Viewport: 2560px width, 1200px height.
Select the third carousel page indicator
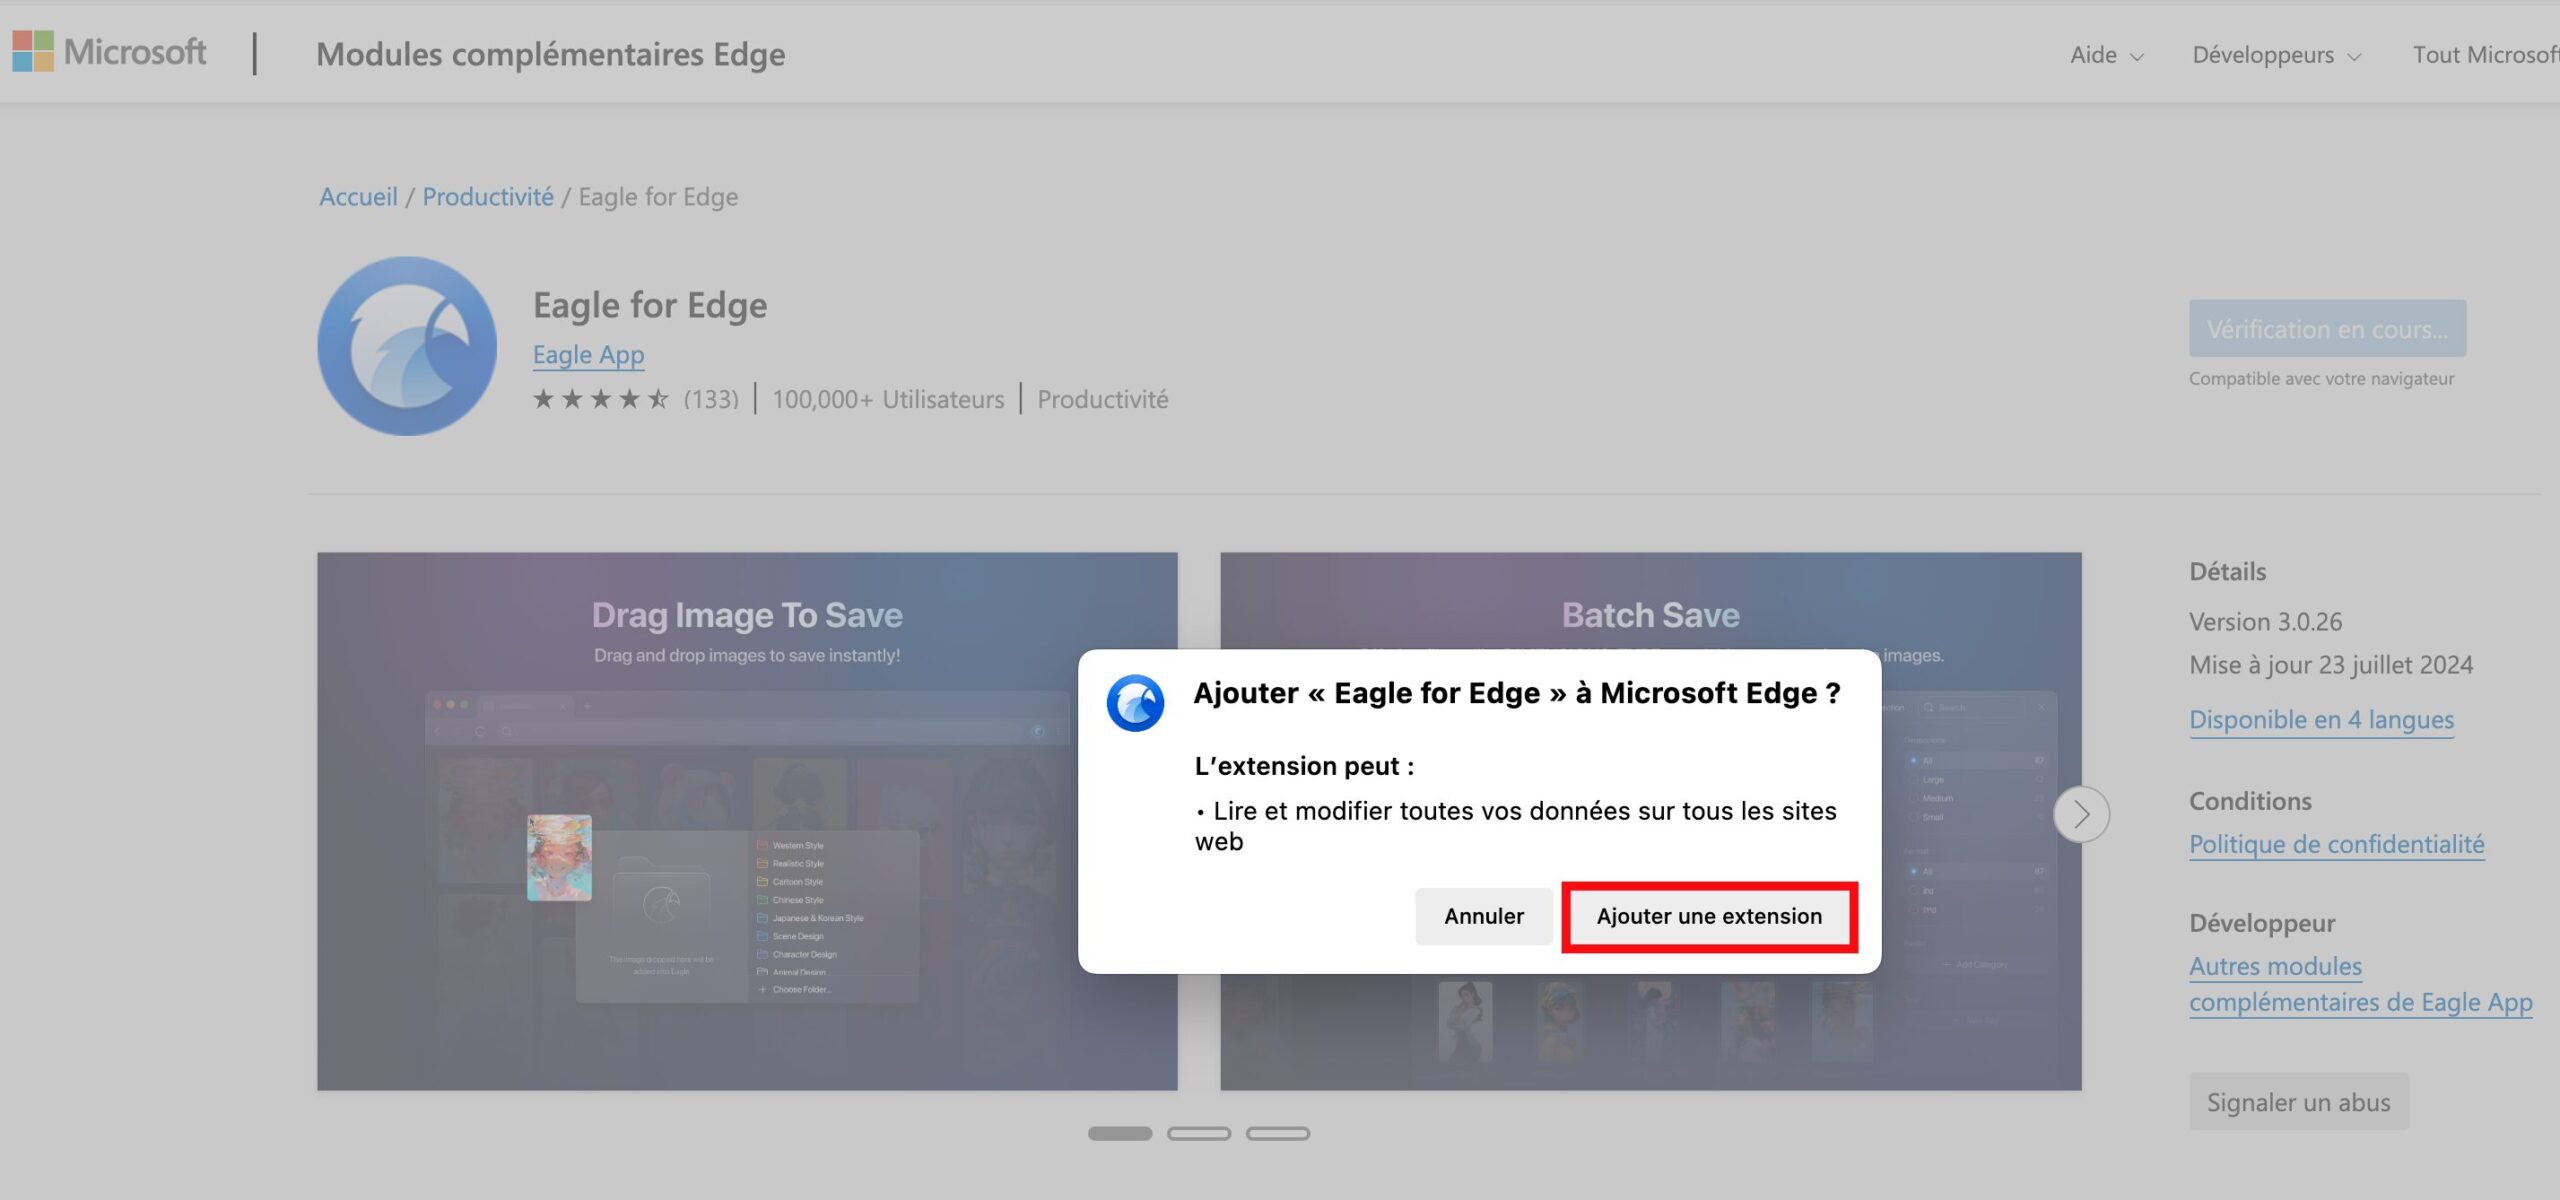tap(1278, 1133)
